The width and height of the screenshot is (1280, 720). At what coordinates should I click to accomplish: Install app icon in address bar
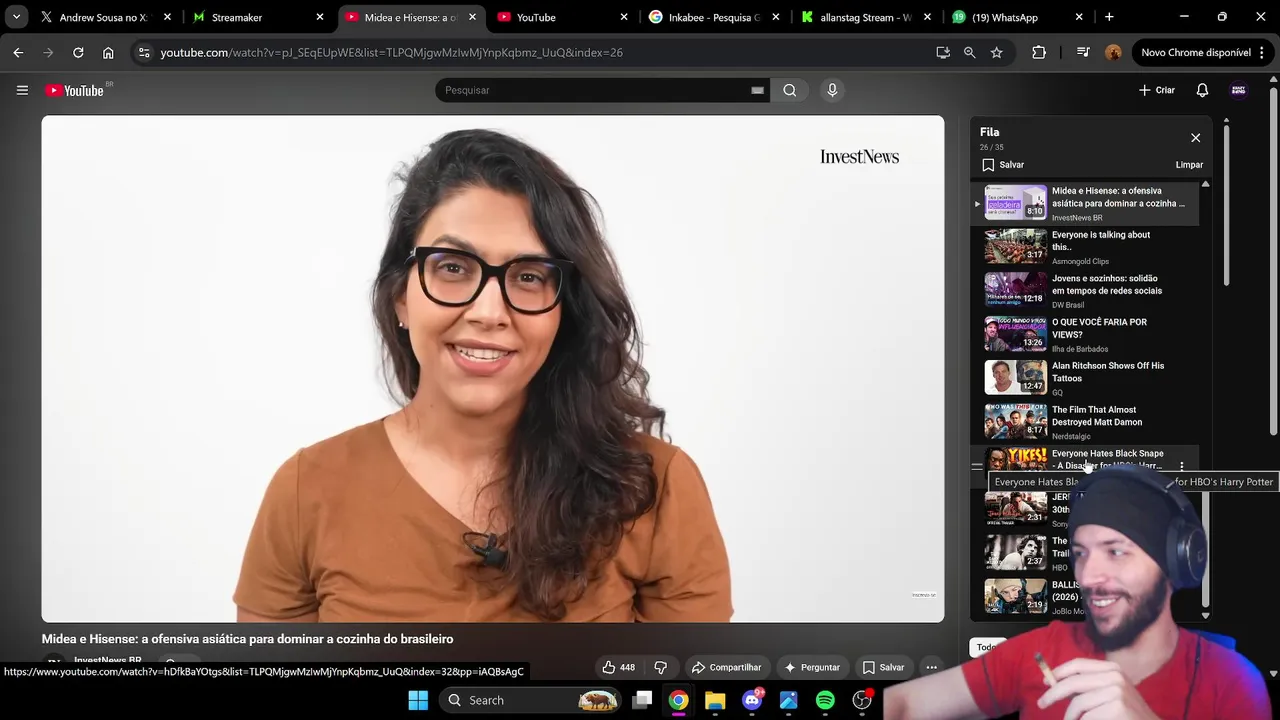tap(943, 52)
